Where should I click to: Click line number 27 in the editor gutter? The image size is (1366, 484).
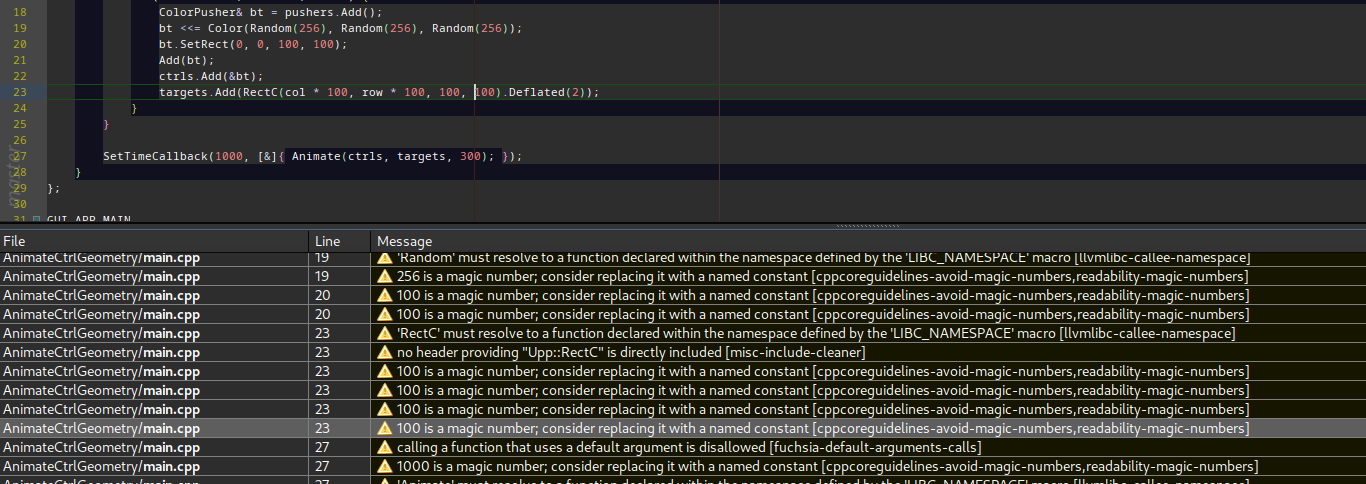[20, 156]
